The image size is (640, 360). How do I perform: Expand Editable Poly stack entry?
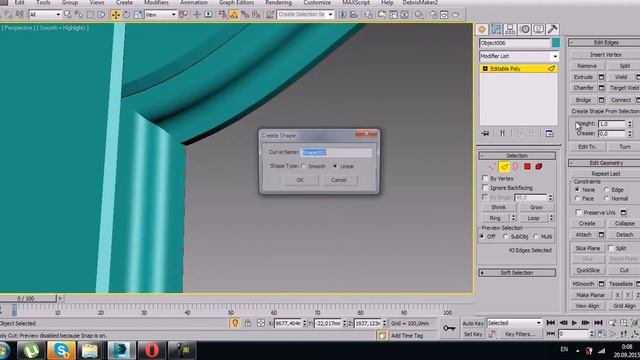pos(485,69)
